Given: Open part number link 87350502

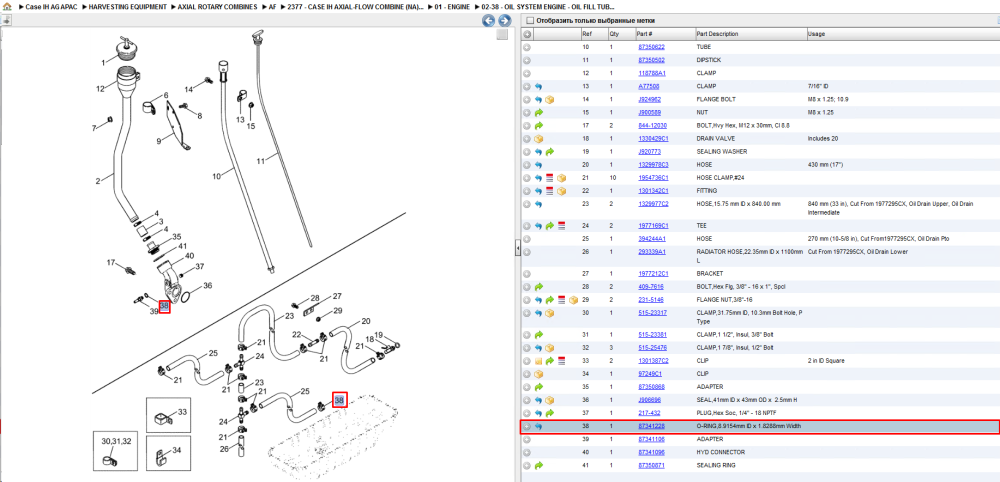Looking at the screenshot, I should [651, 60].
